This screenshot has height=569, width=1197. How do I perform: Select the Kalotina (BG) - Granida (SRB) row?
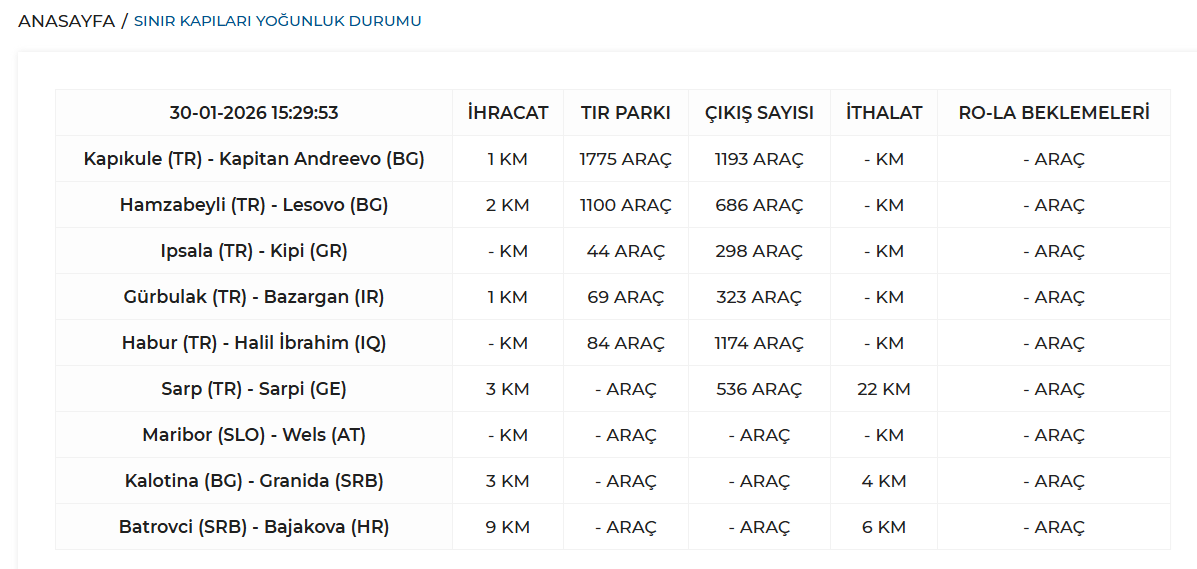click(x=254, y=481)
